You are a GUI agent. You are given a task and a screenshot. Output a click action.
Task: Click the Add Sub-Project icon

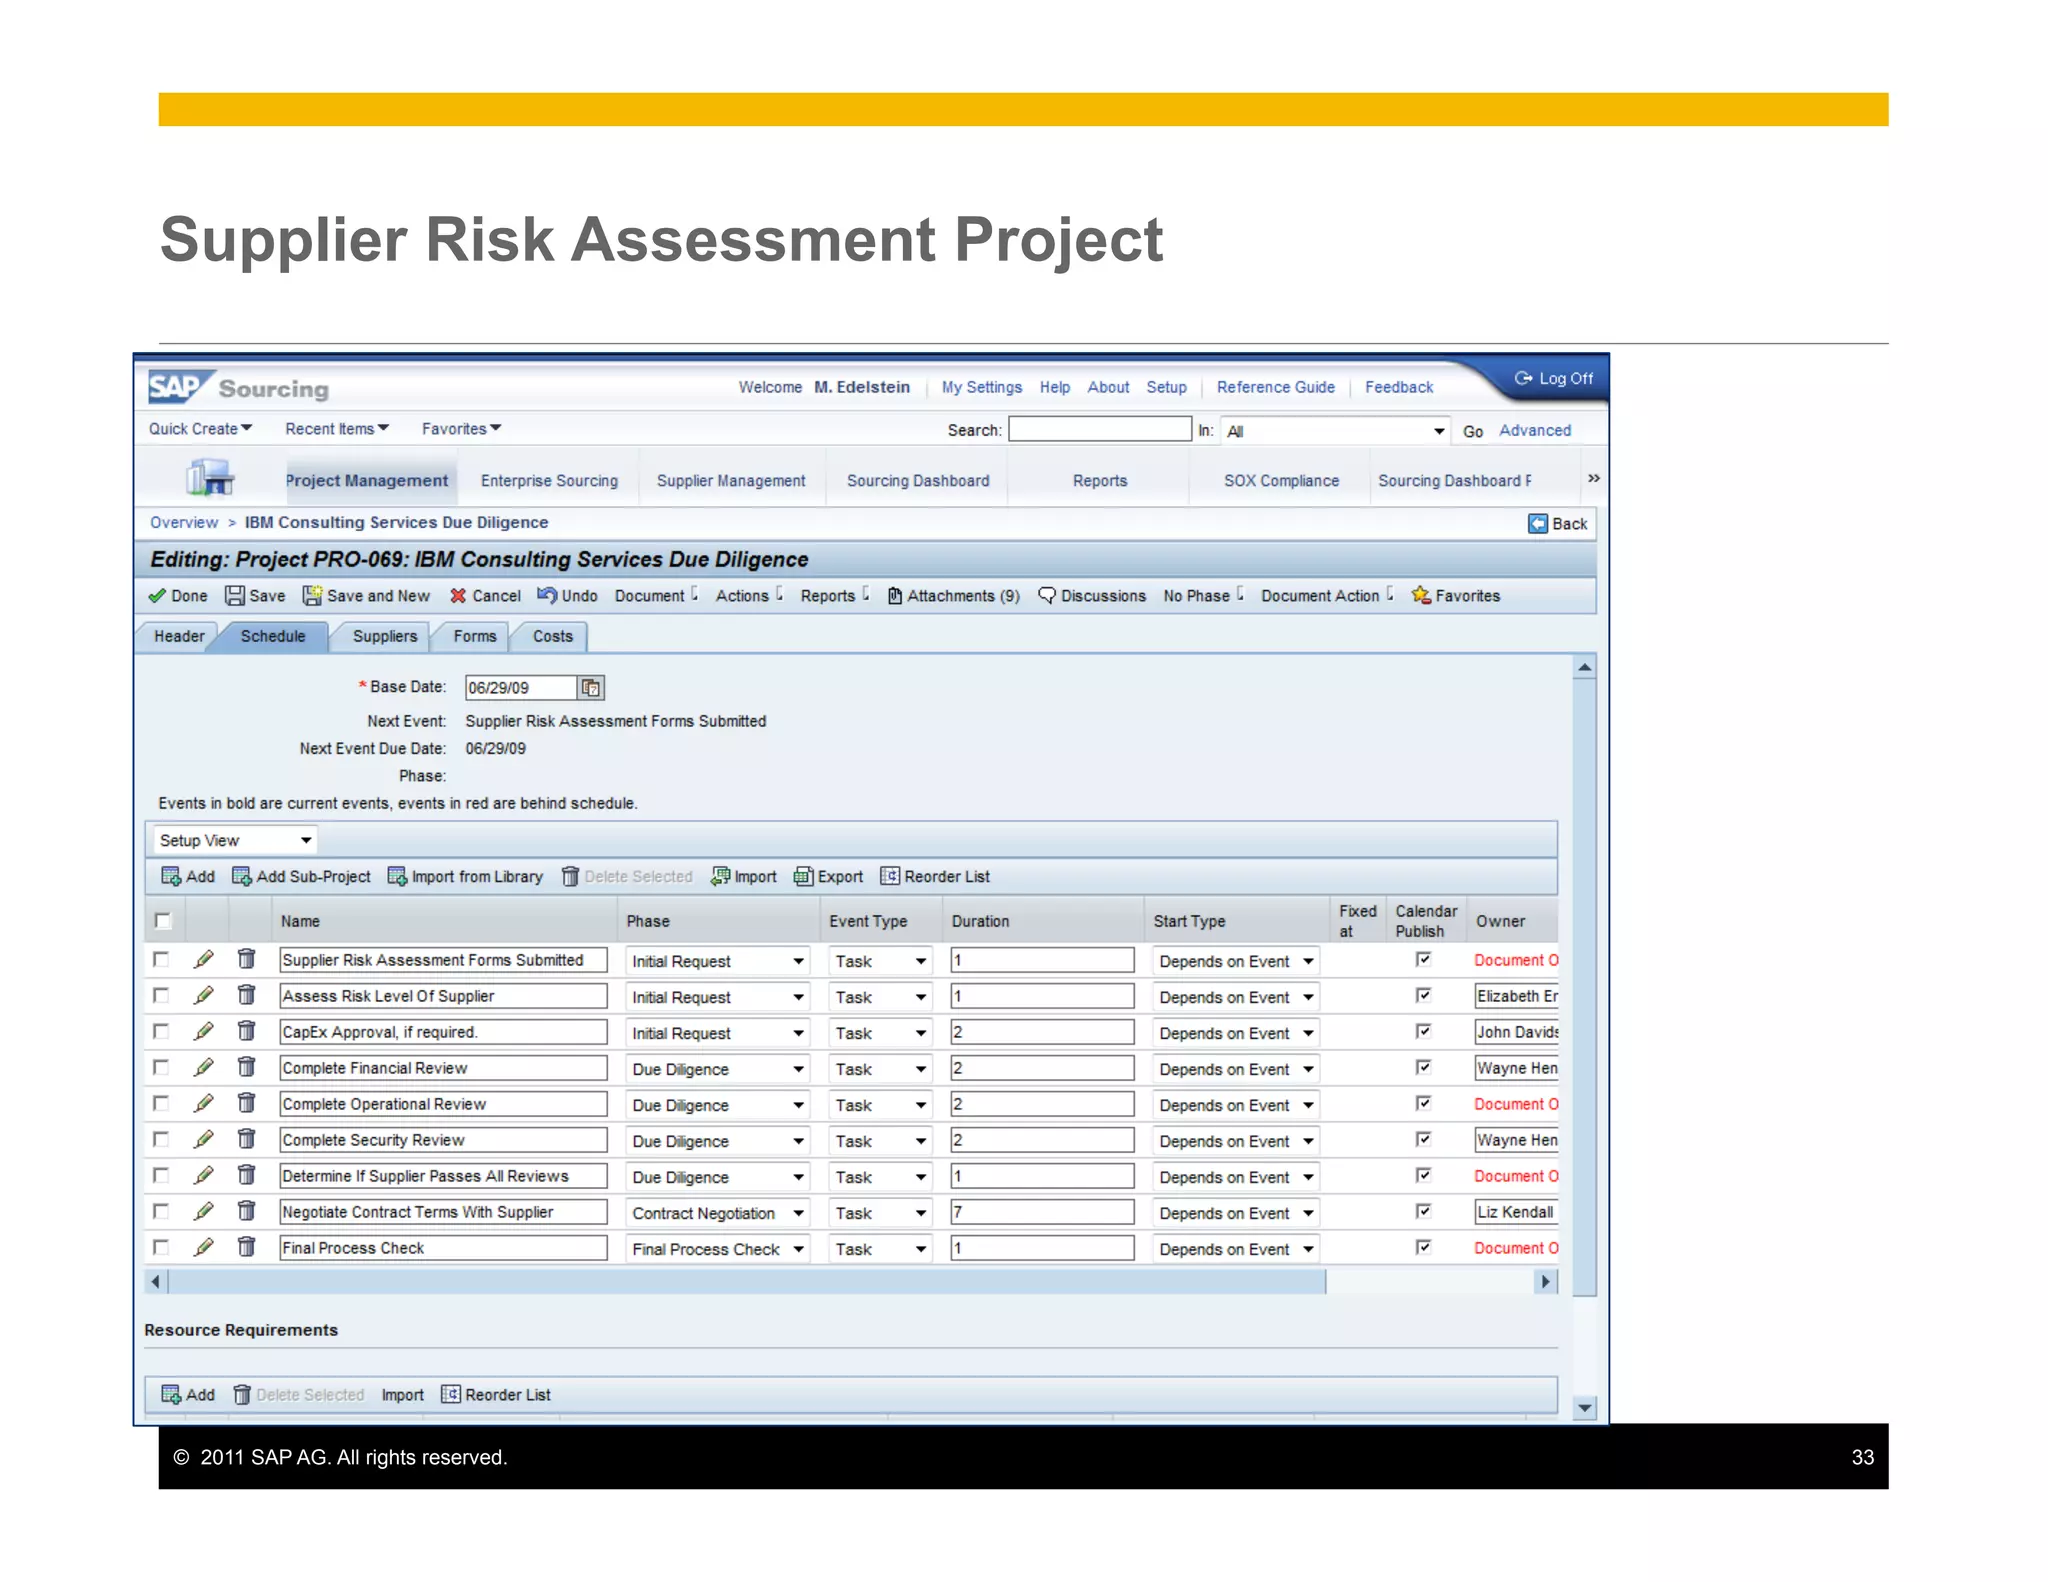tap(241, 877)
